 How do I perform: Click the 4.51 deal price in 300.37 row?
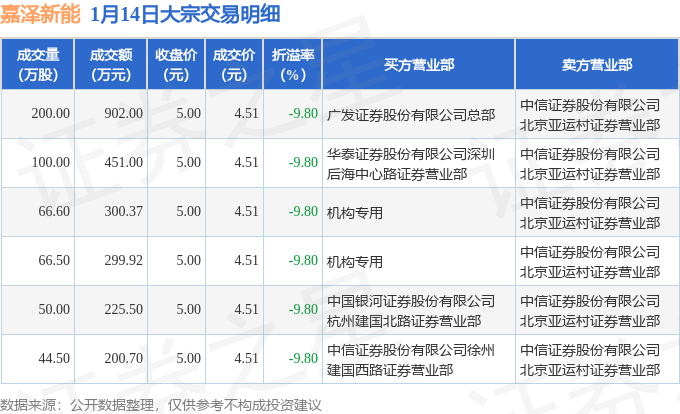[246, 212]
